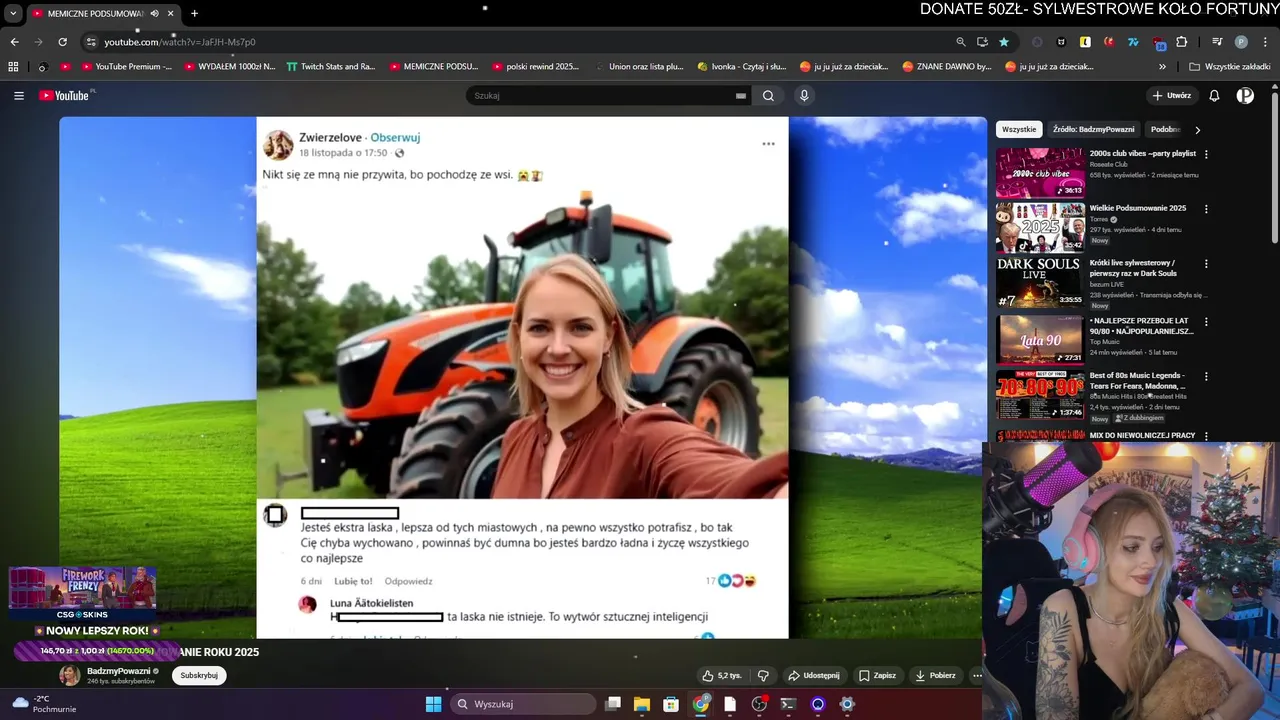The height and width of the screenshot is (720, 1280).
Task: Open the polski rewind 2025 bookmark
Action: pos(535,67)
